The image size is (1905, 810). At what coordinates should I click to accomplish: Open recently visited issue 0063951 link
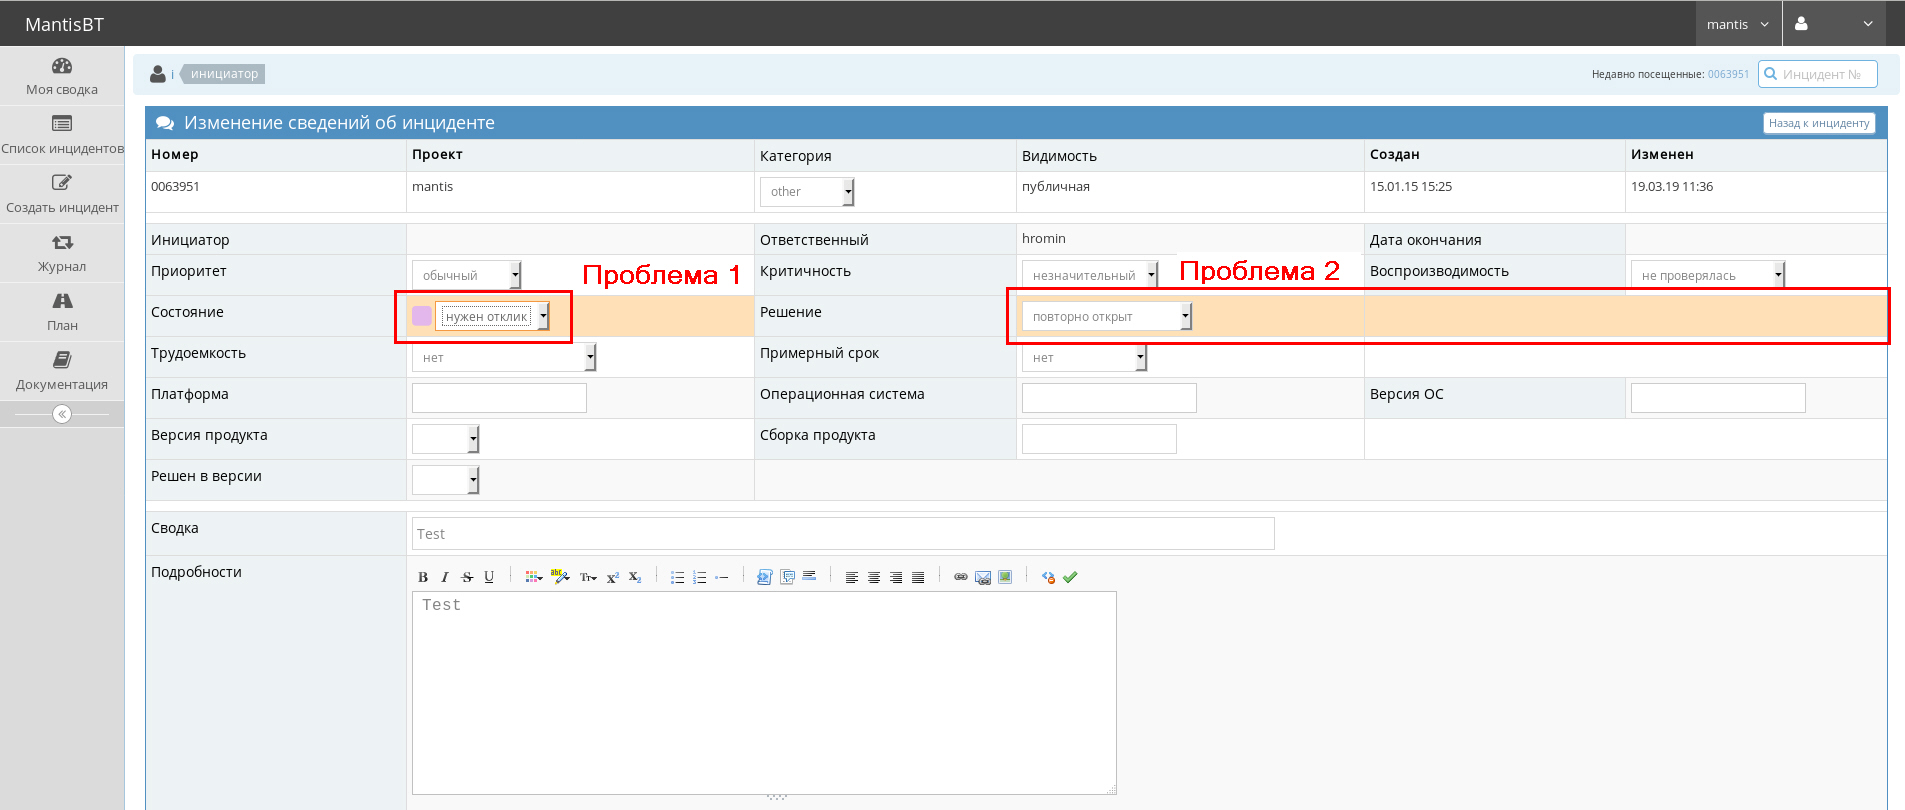pyautogui.click(x=1728, y=74)
